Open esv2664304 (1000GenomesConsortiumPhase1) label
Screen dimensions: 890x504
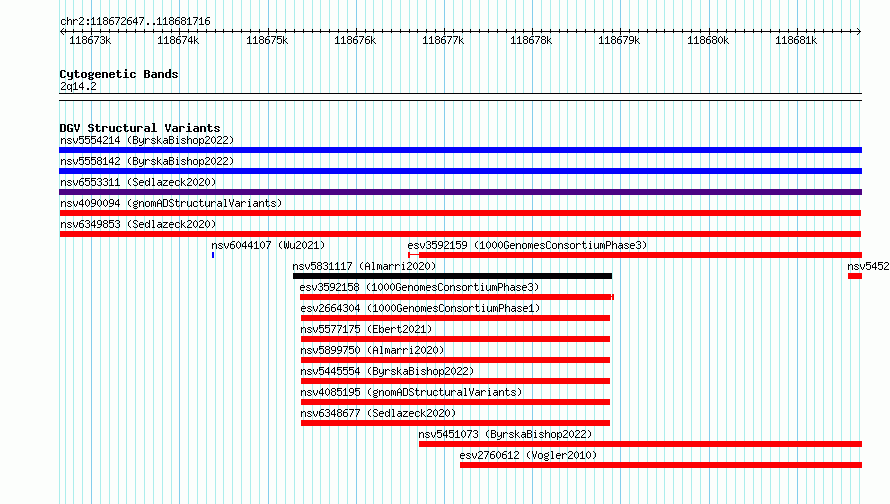[420, 308]
